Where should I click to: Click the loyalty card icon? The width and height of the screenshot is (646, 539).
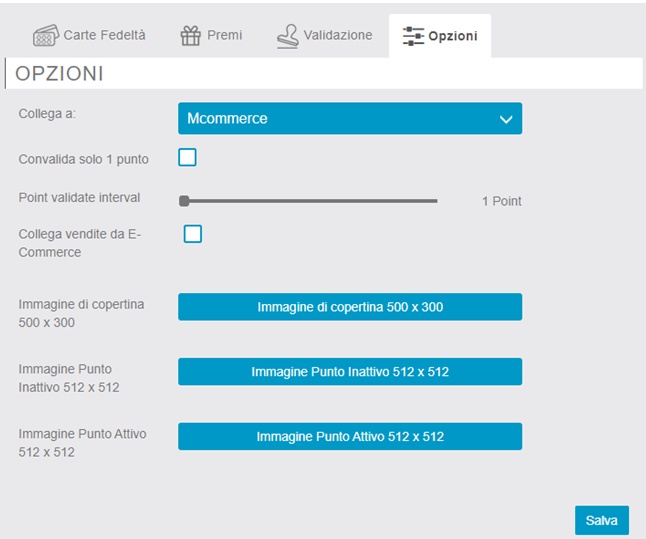[x=45, y=36]
